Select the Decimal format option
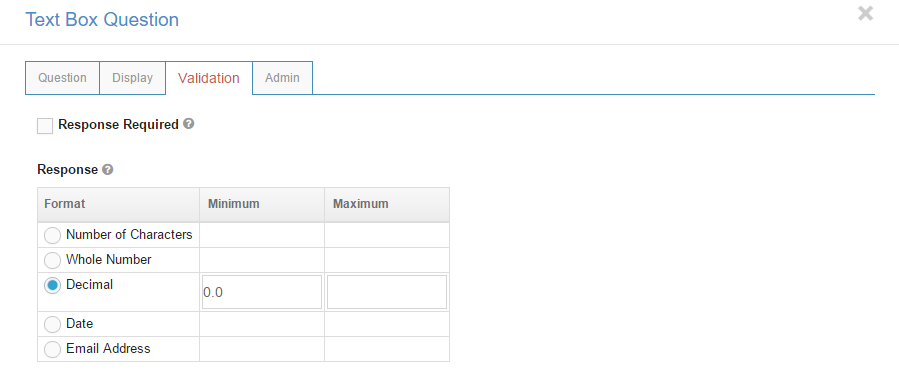 point(52,285)
